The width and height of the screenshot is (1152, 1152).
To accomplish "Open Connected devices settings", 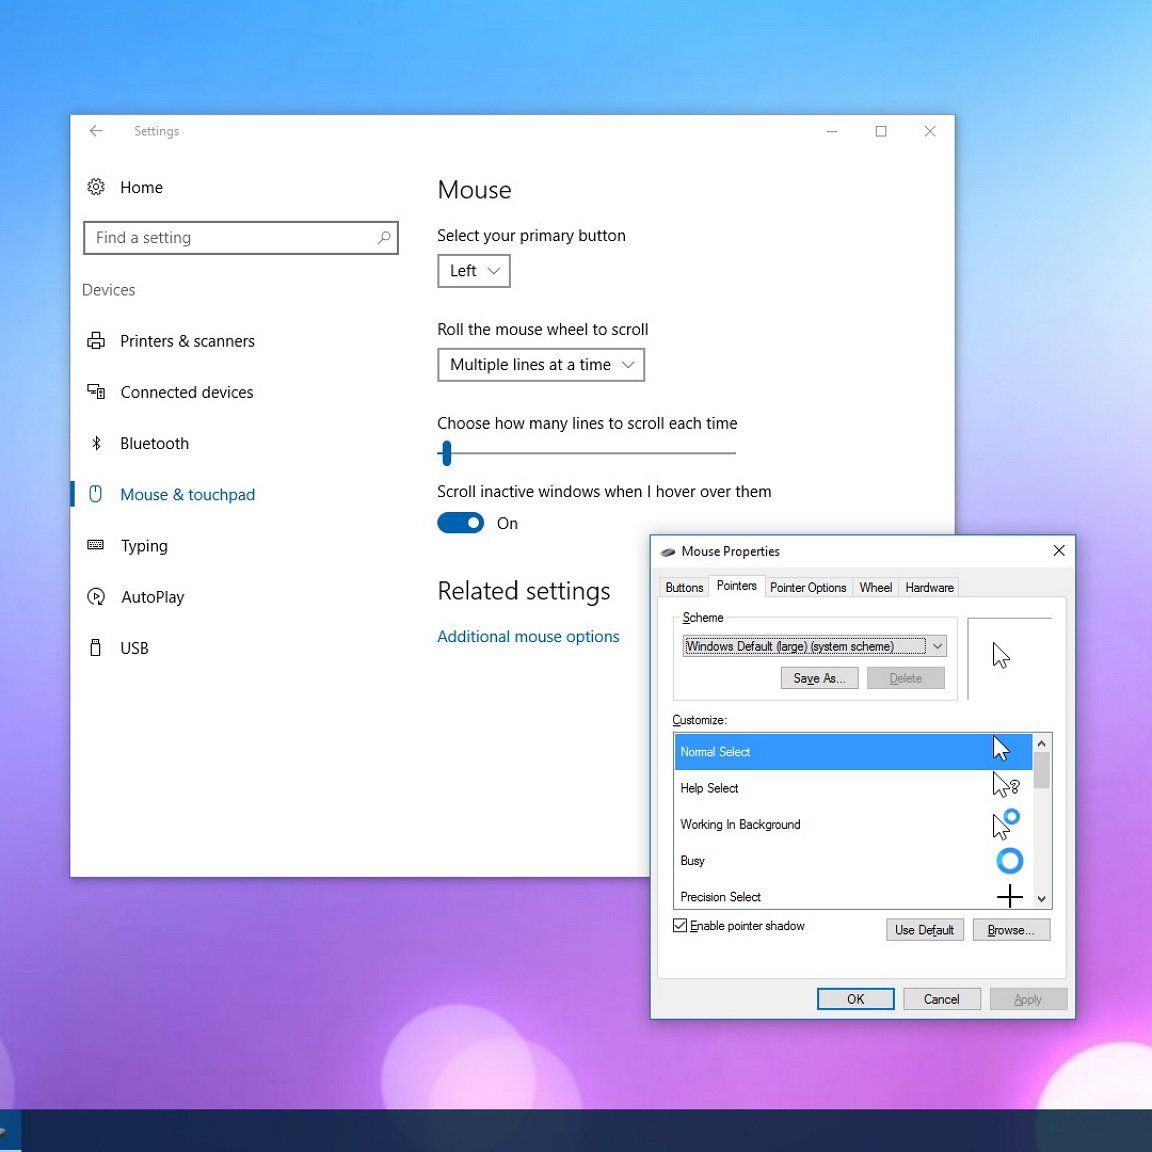I will pyautogui.click(x=187, y=392).
